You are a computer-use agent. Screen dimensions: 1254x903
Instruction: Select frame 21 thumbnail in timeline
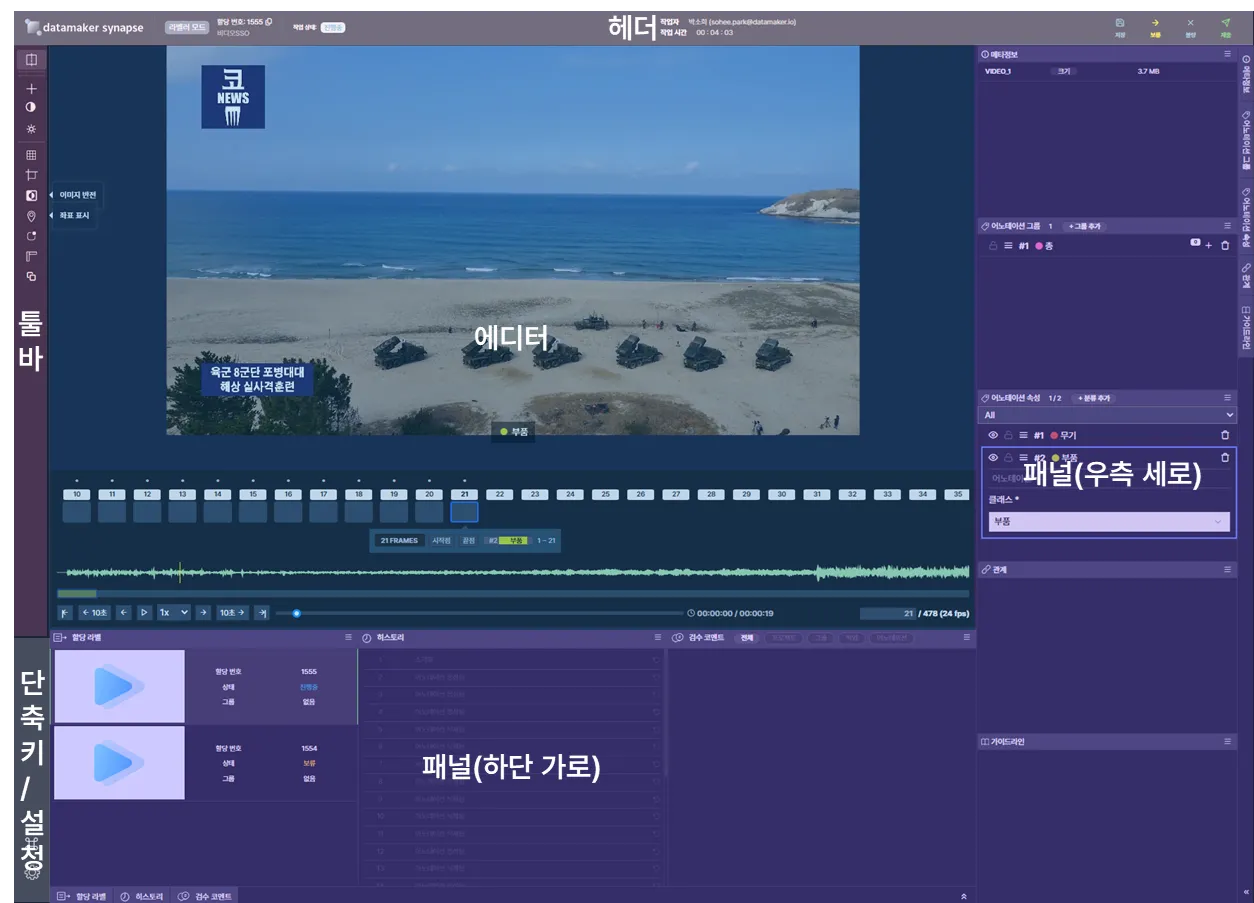click(x=464, y=512)
